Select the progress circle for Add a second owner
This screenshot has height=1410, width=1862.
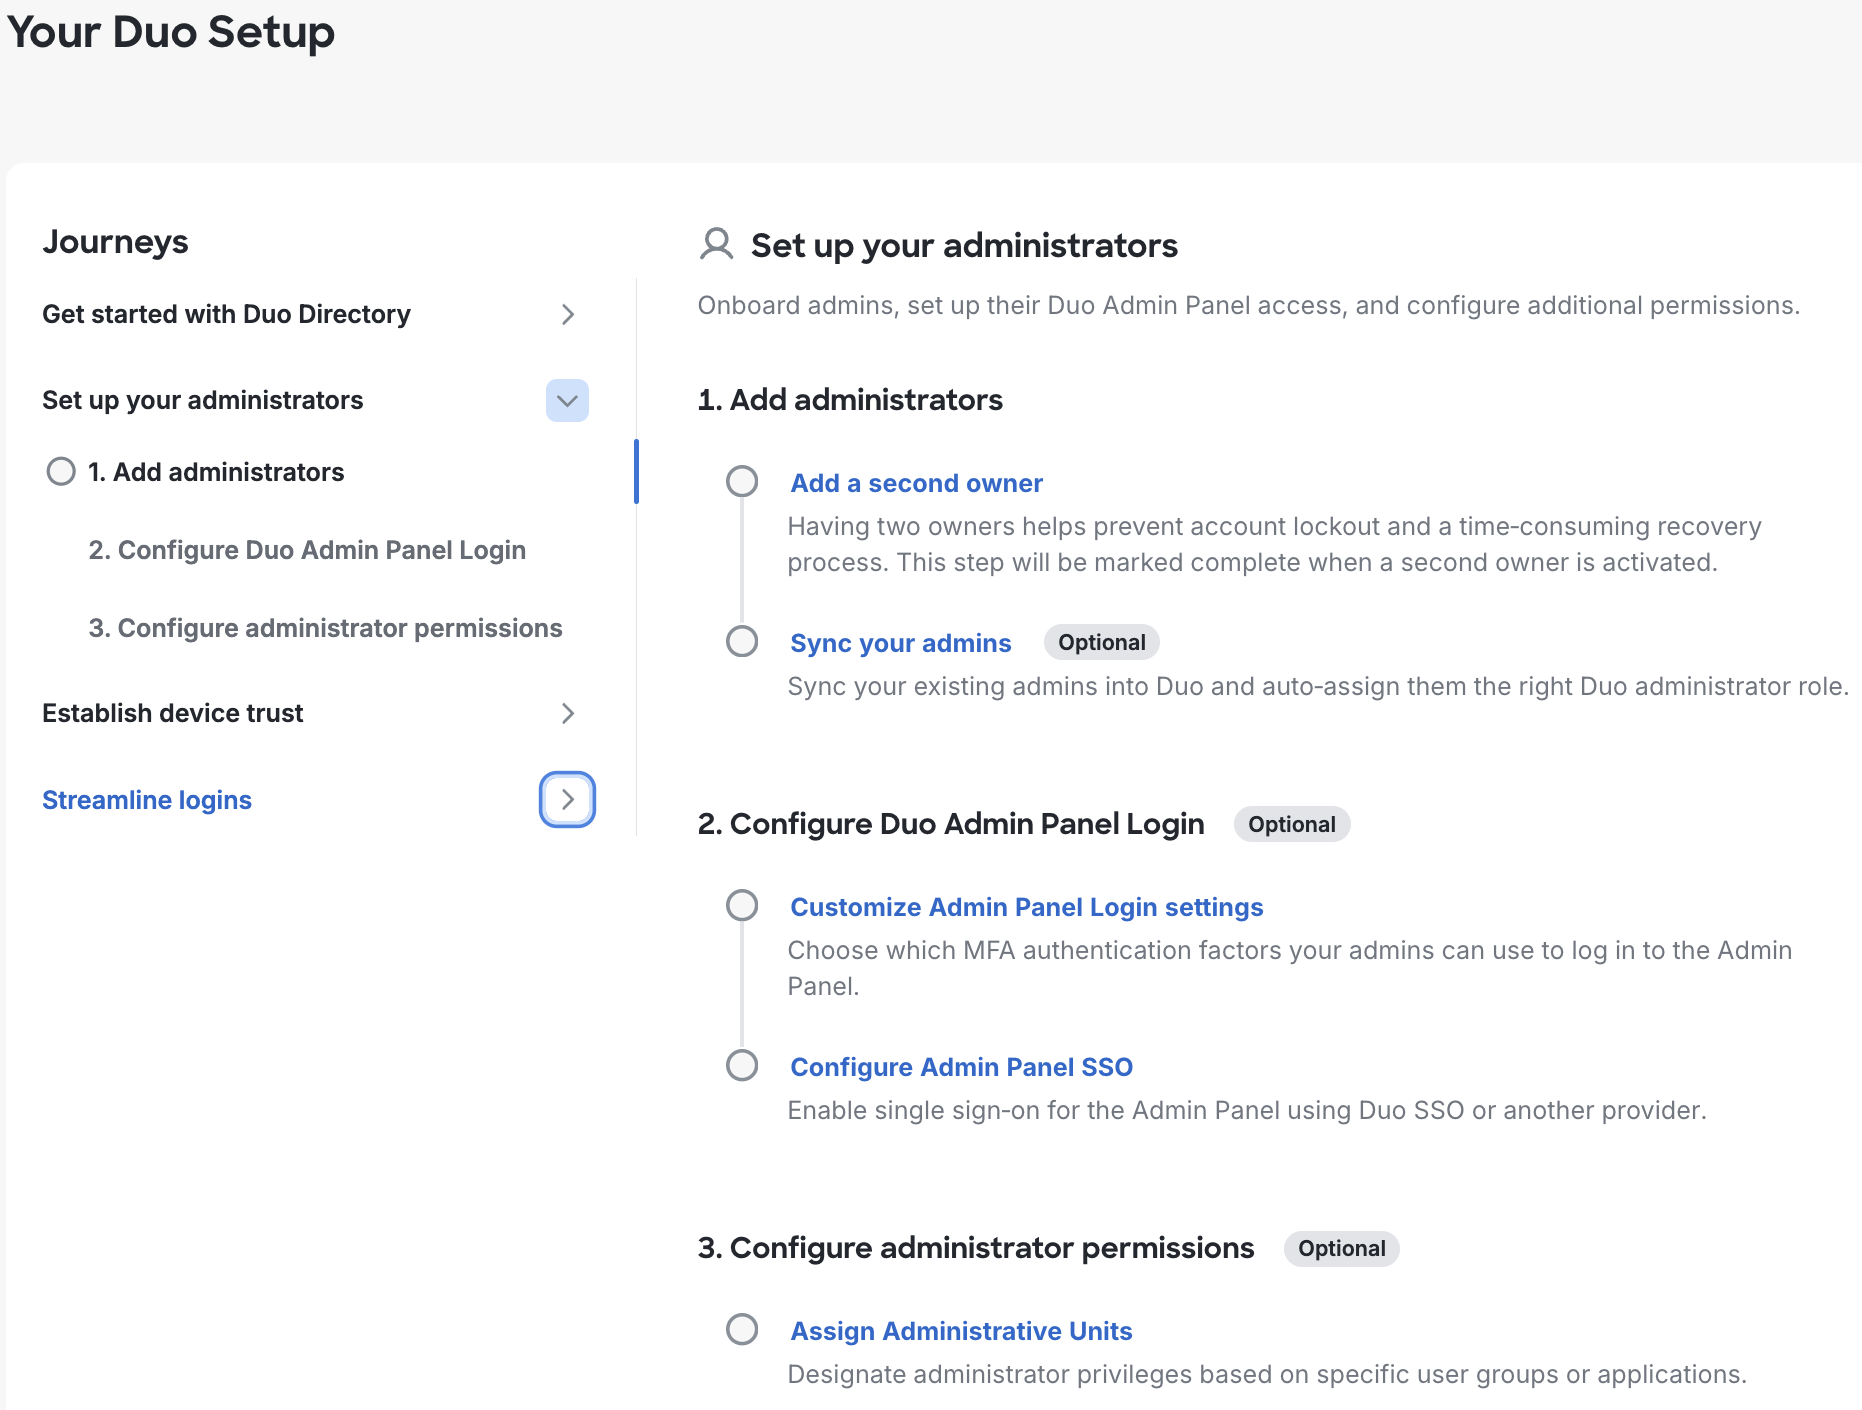coord(742,481)
